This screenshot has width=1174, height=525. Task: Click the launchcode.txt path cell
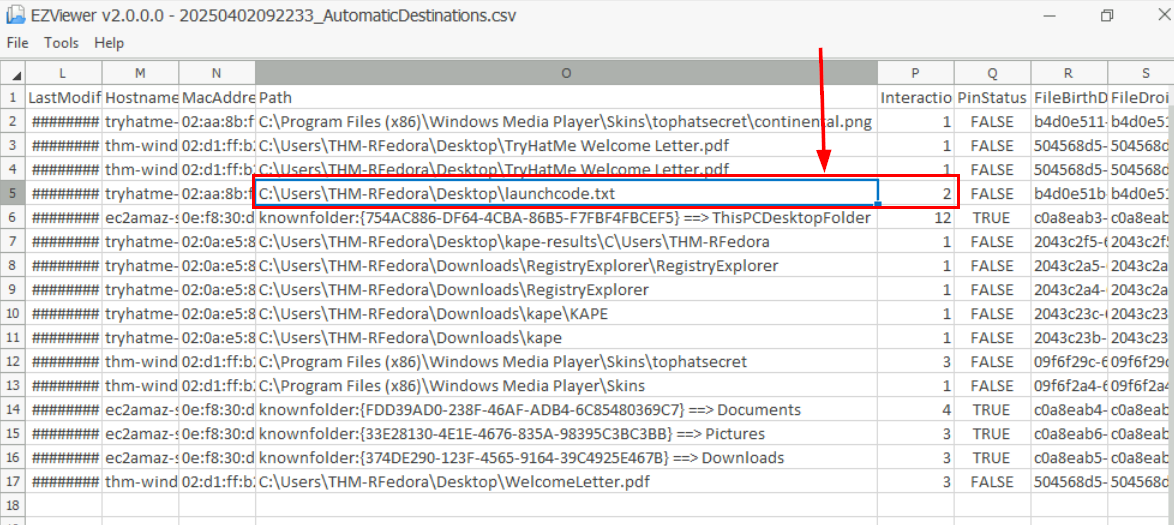566,194
